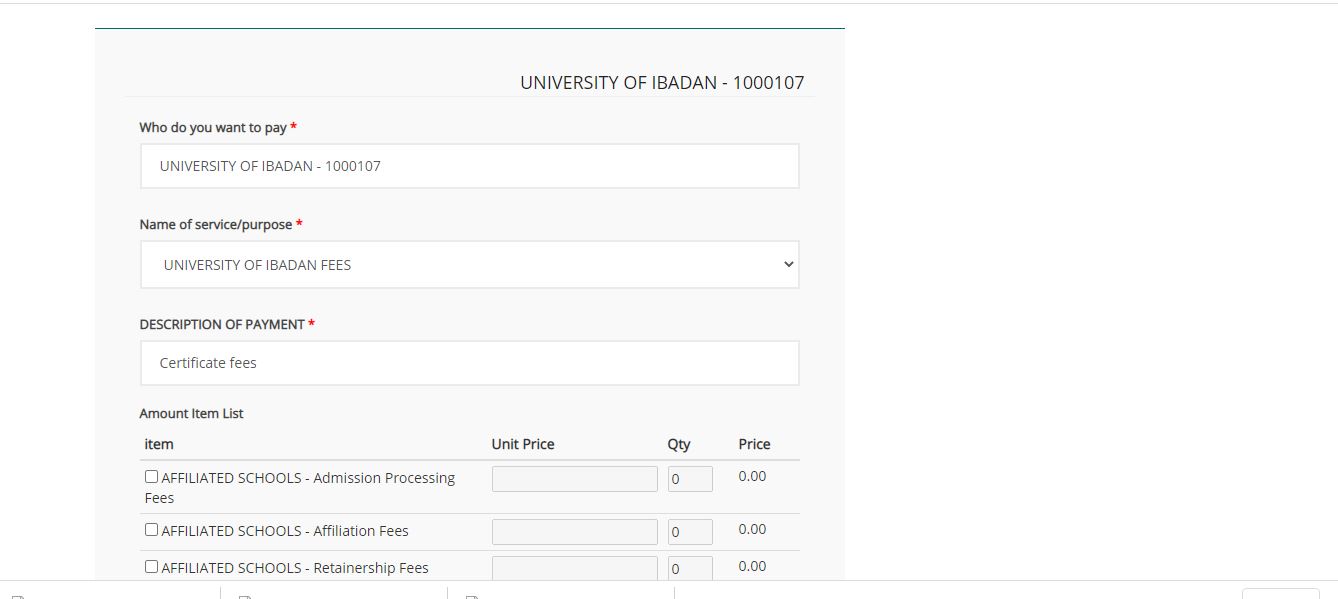Click the 'Price' column header
This screenshot has width=1338, height=599.
click(x=754, y=444)
